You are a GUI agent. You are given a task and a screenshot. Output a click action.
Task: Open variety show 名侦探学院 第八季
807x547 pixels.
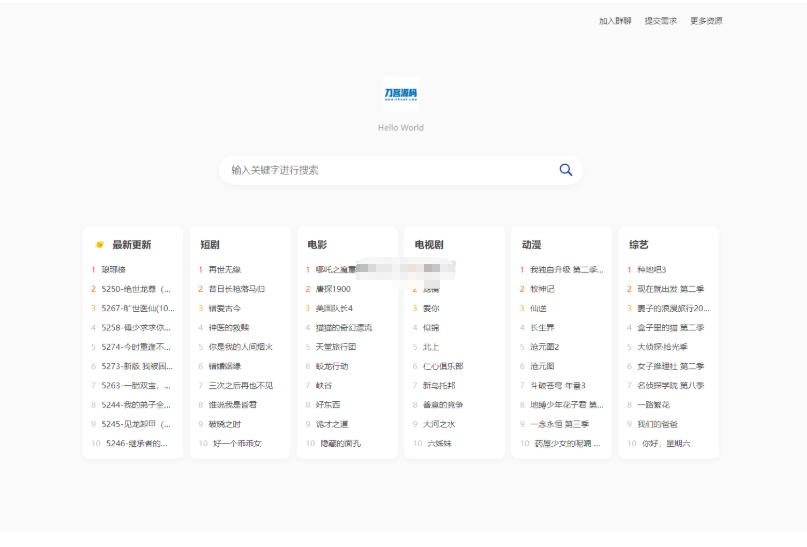pos(670,385)
